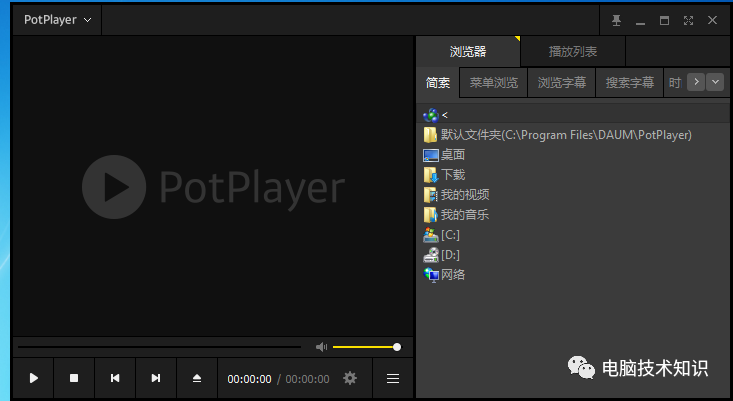The width and height of the screenshot is (733, 401).
Task: Select the 搜索字幕 sub-tab
Action: 630,83
